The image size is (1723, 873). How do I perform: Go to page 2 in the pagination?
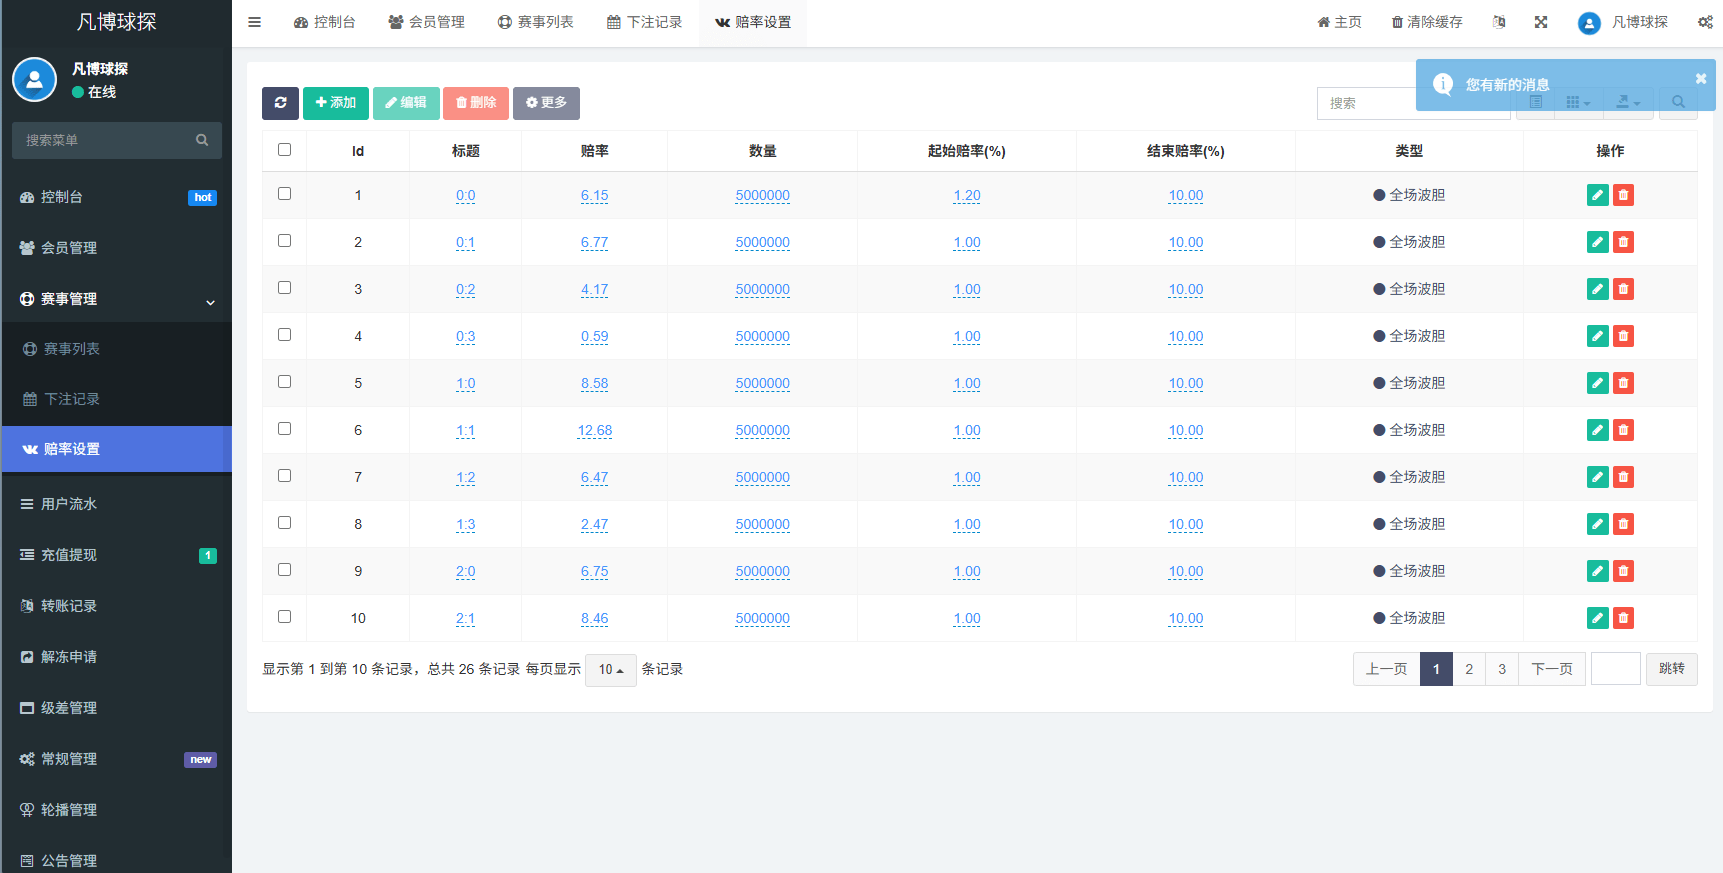tap(1469, 669)
